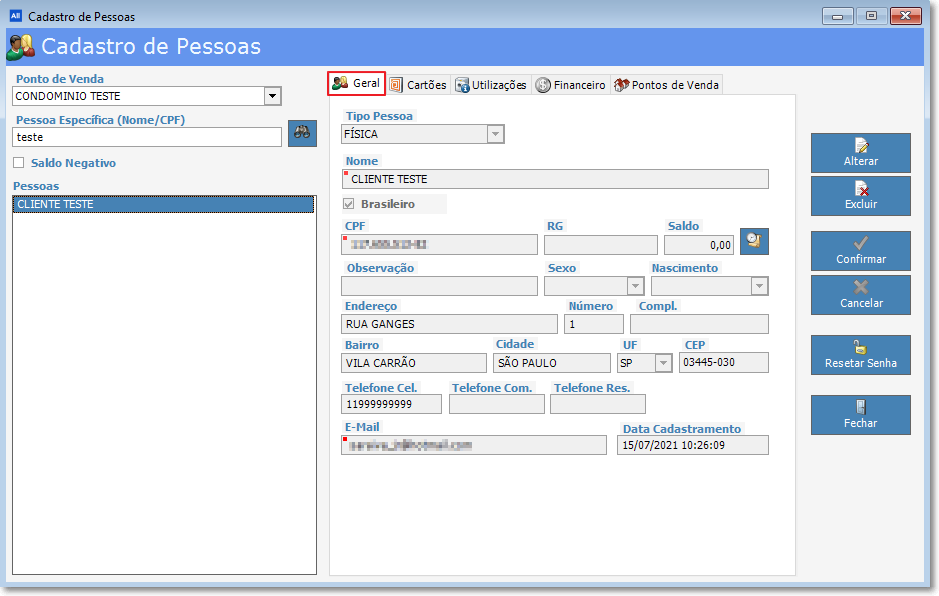Open the Financeiro tab
The image size is (939, 596).
(571, 85)
